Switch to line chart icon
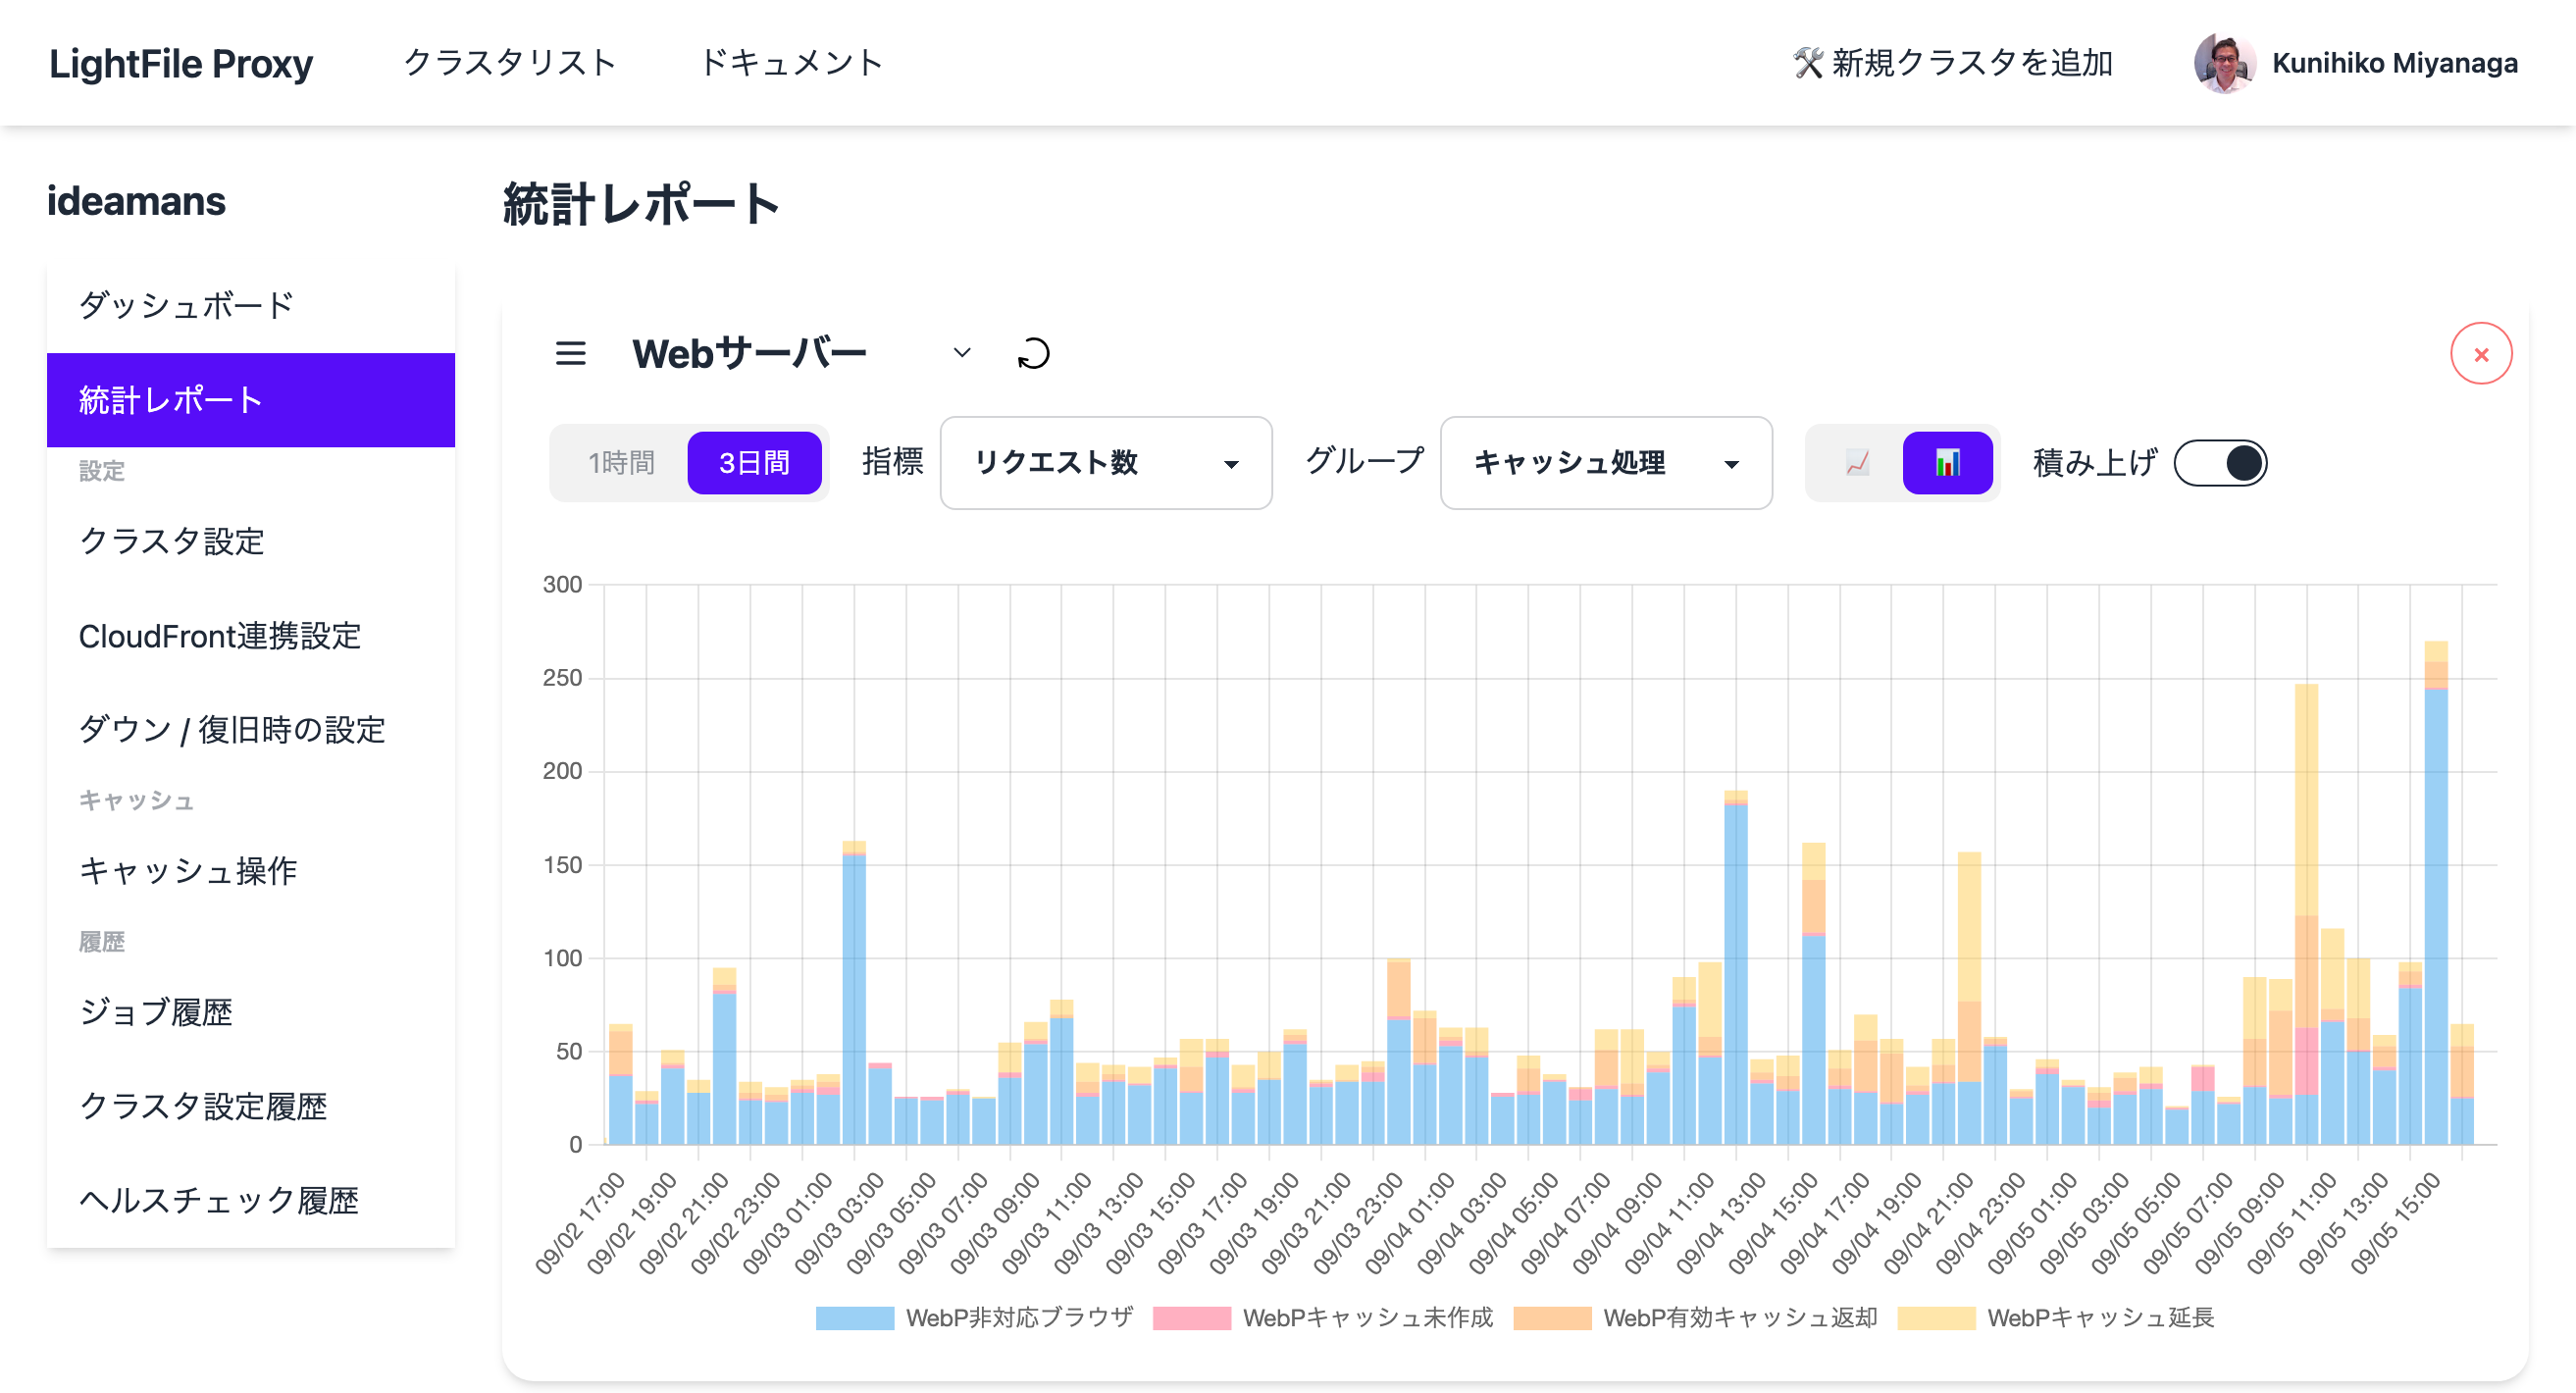The width and height of the screenshot is (2576, 1393). pos(1857,462)
